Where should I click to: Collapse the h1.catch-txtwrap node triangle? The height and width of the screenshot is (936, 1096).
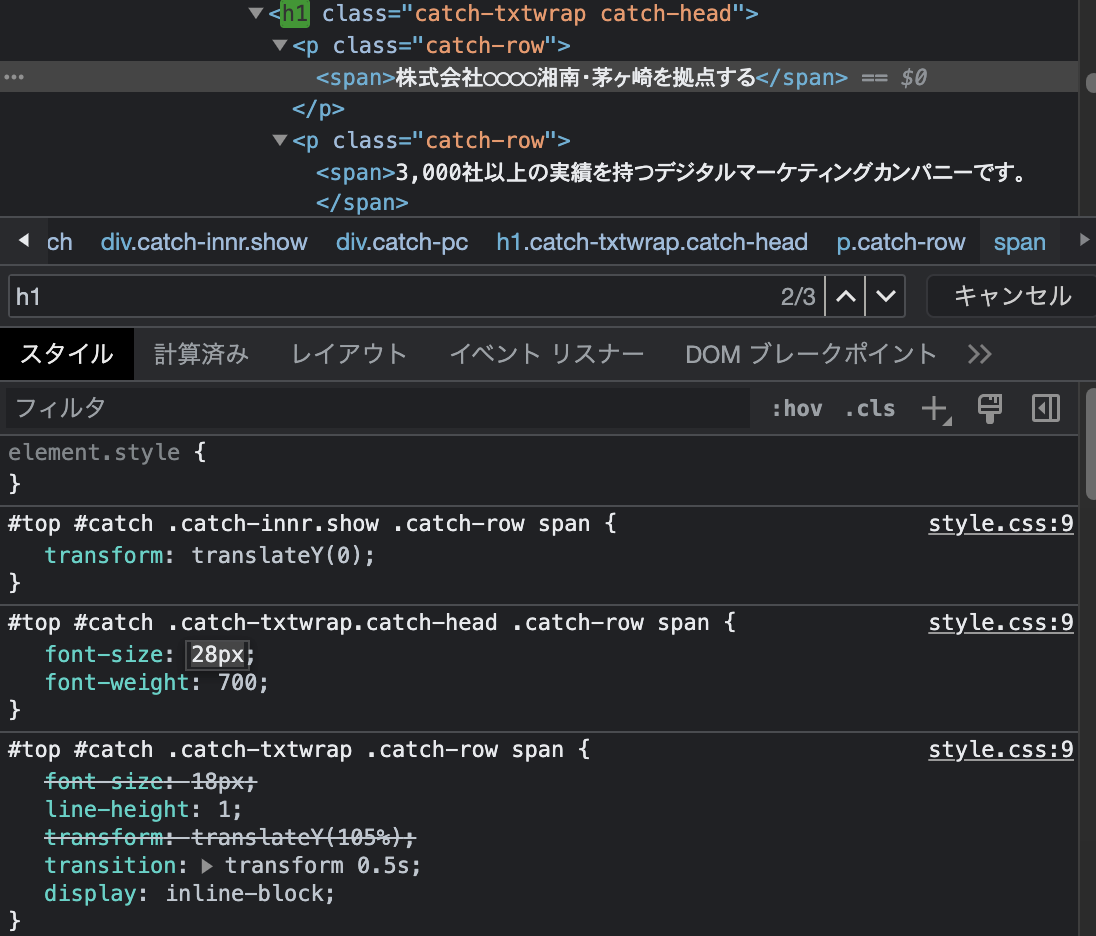[256, 14]
